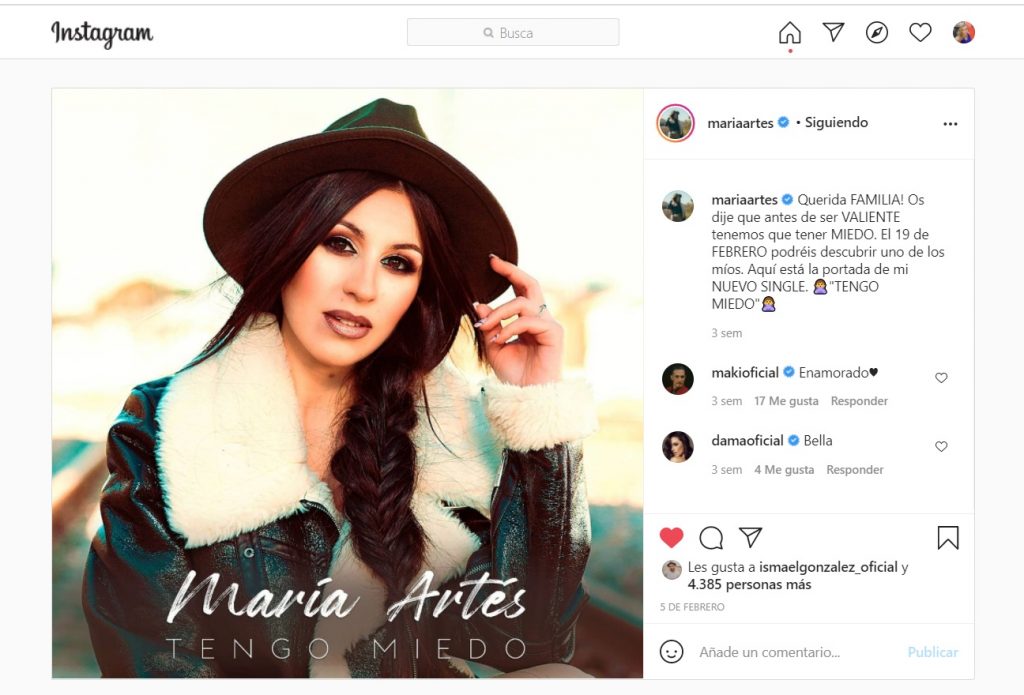Viewport: 1024px width, 695px height.
Task: Focus the Busca search field
Action: [513, 32]
